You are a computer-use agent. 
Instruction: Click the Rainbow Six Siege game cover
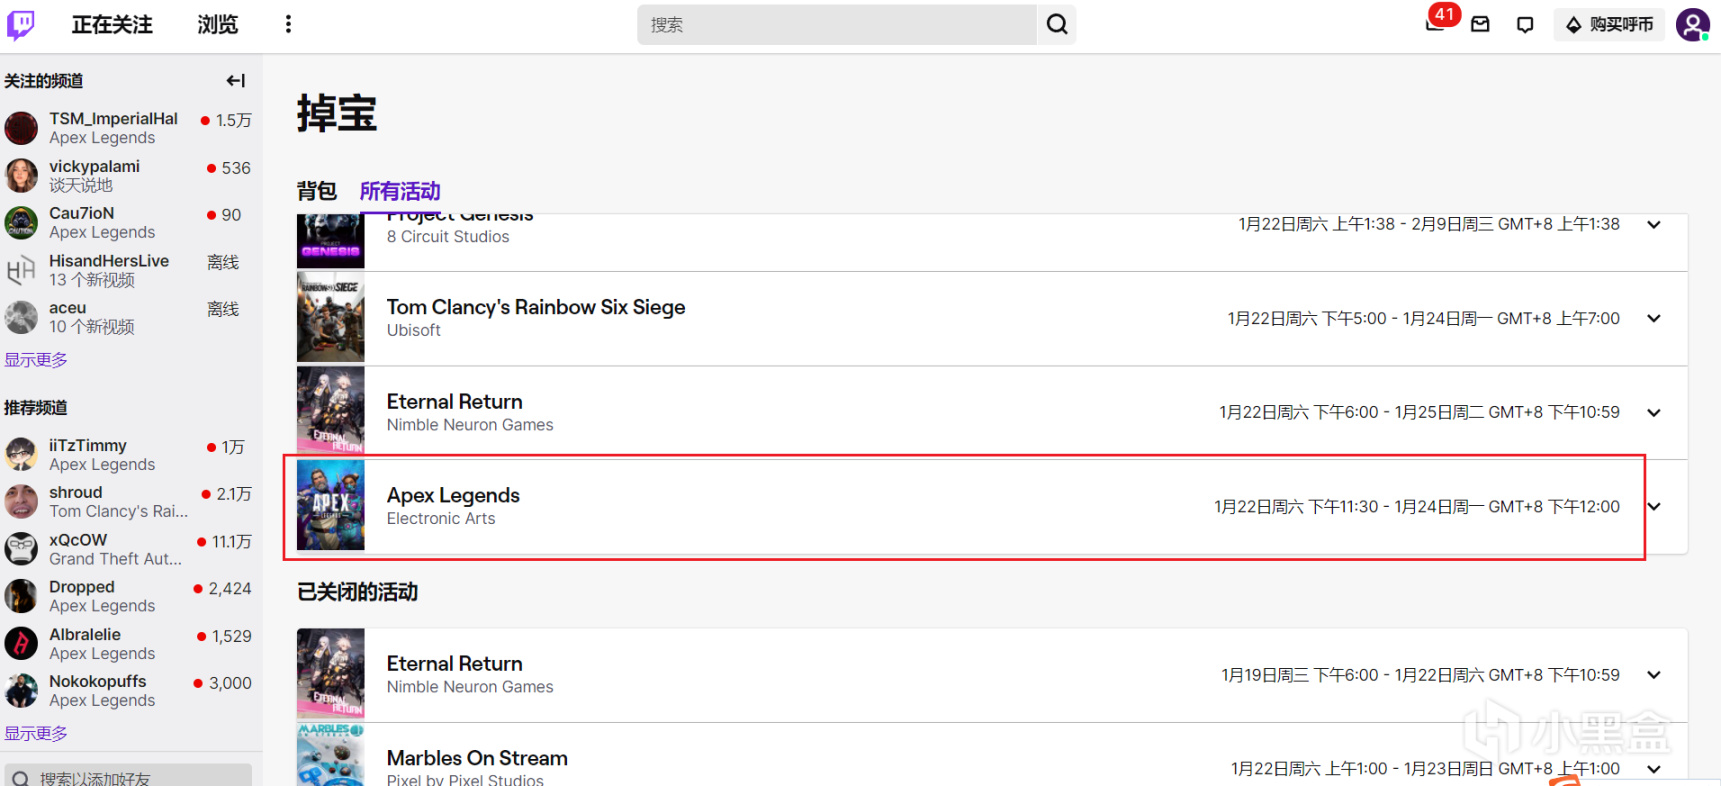coord(331,317)
